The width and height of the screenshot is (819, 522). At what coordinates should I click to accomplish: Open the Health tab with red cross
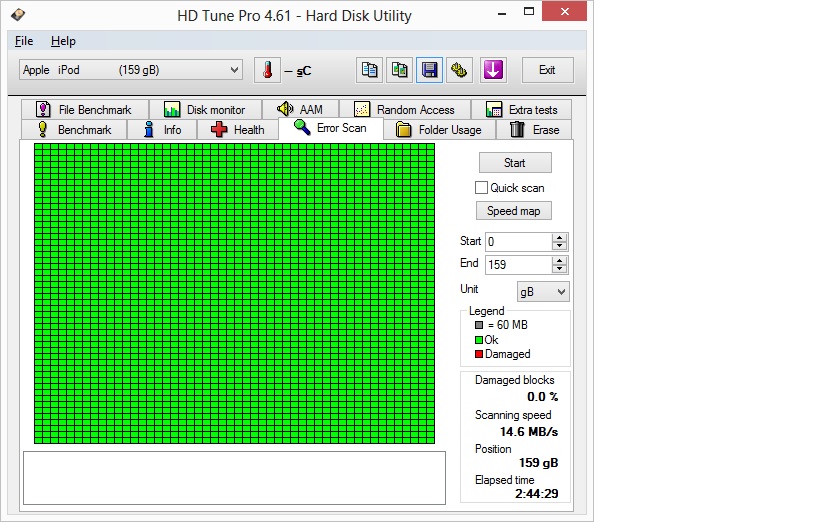point(237,130)
